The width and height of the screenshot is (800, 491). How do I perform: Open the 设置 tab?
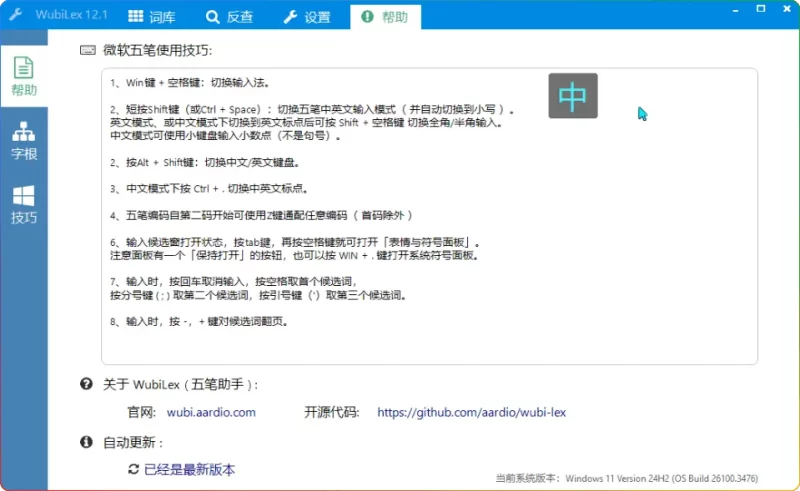(x=307, y=17)
